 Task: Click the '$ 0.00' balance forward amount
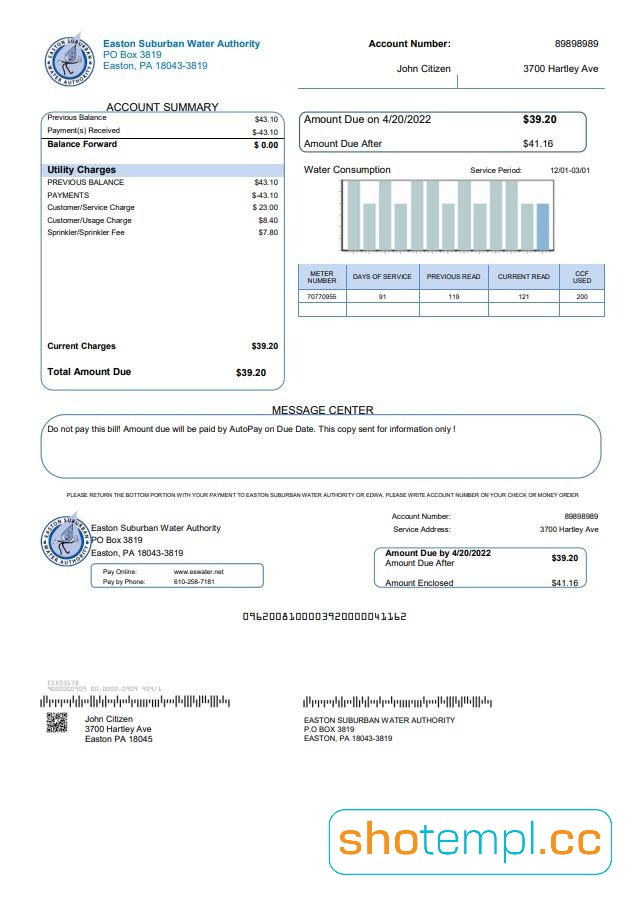266,145
